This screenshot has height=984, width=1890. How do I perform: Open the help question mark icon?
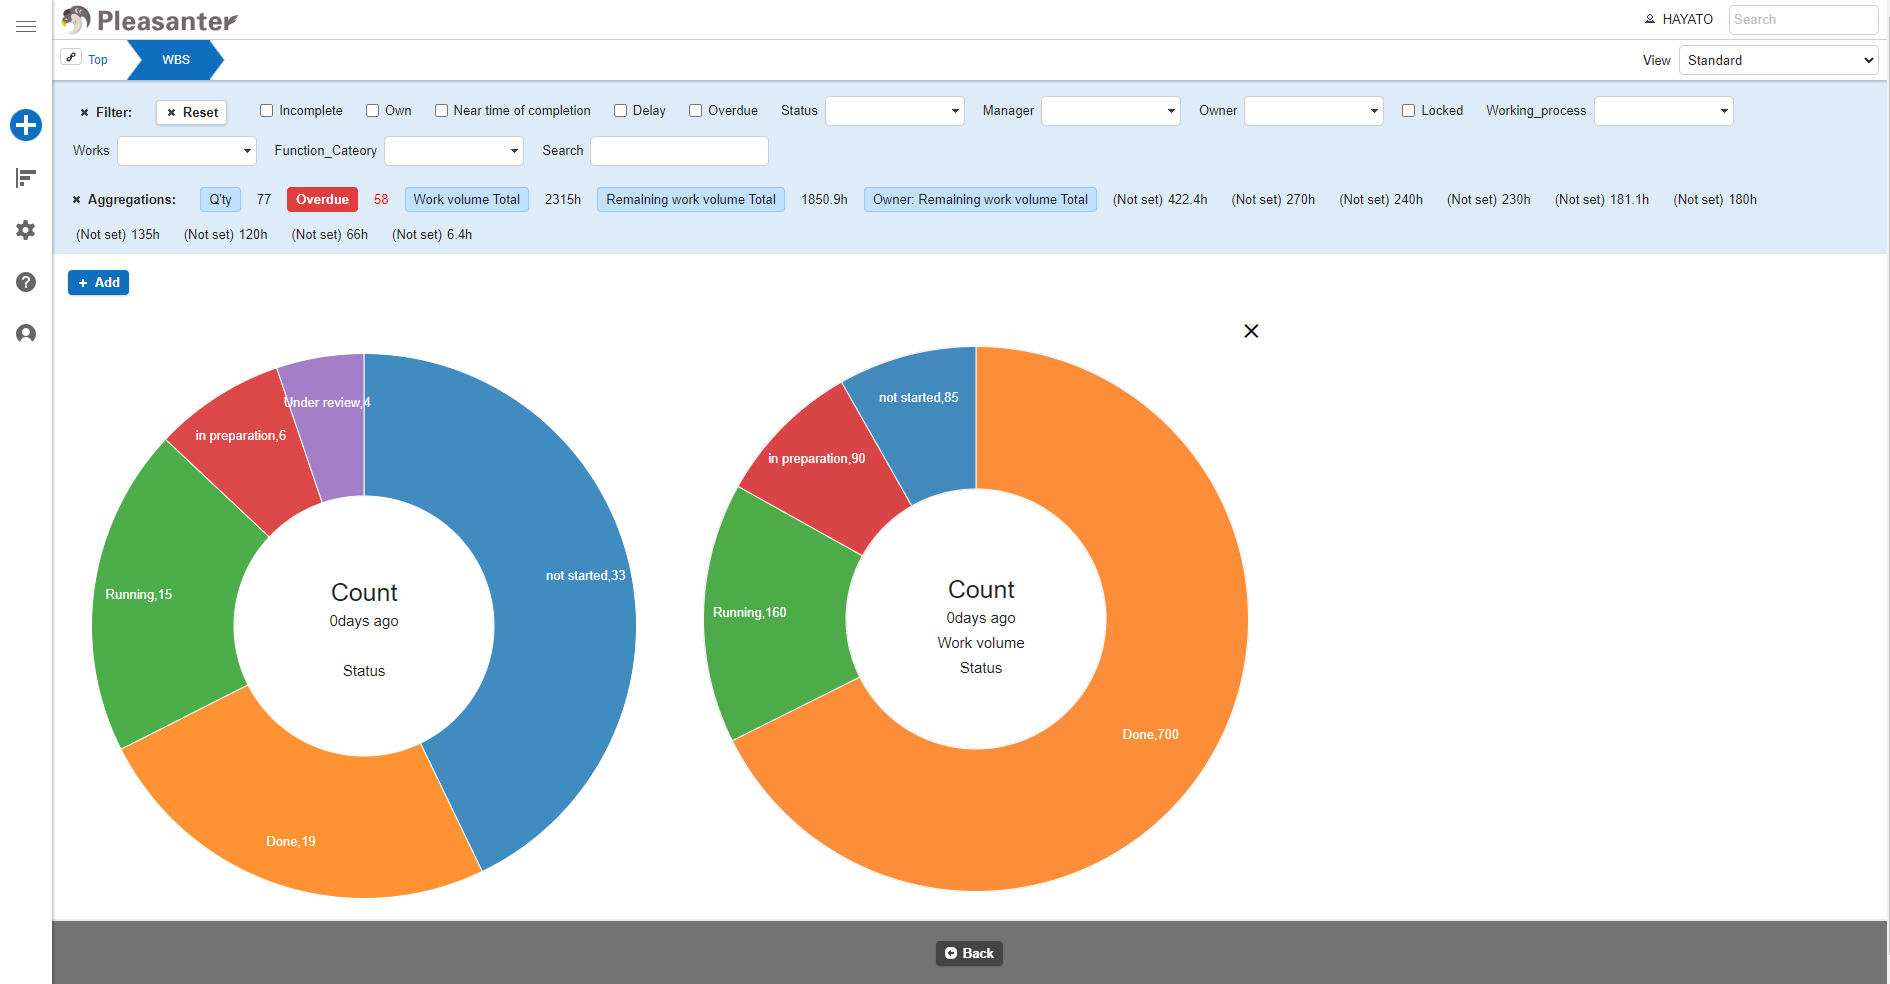[x=26, y=282]
